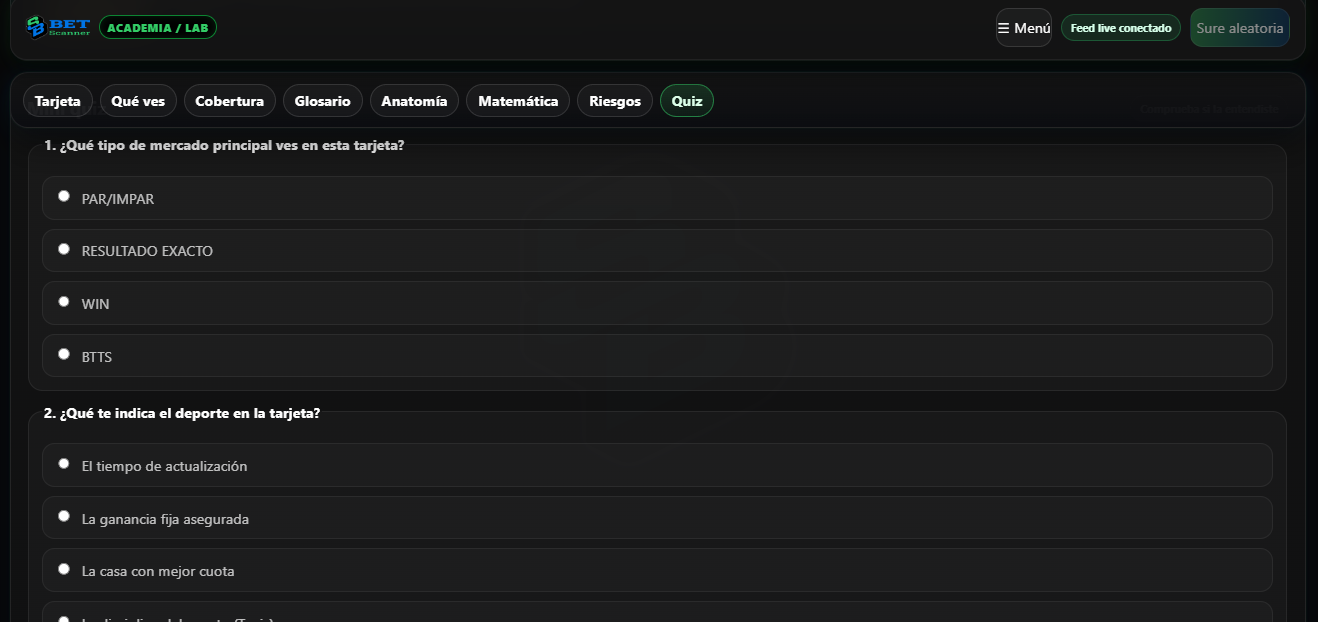Viewport: 1318px width, 622px height.
Task: Switch to the Anatomía tab
Action: [x=414, y=100]
